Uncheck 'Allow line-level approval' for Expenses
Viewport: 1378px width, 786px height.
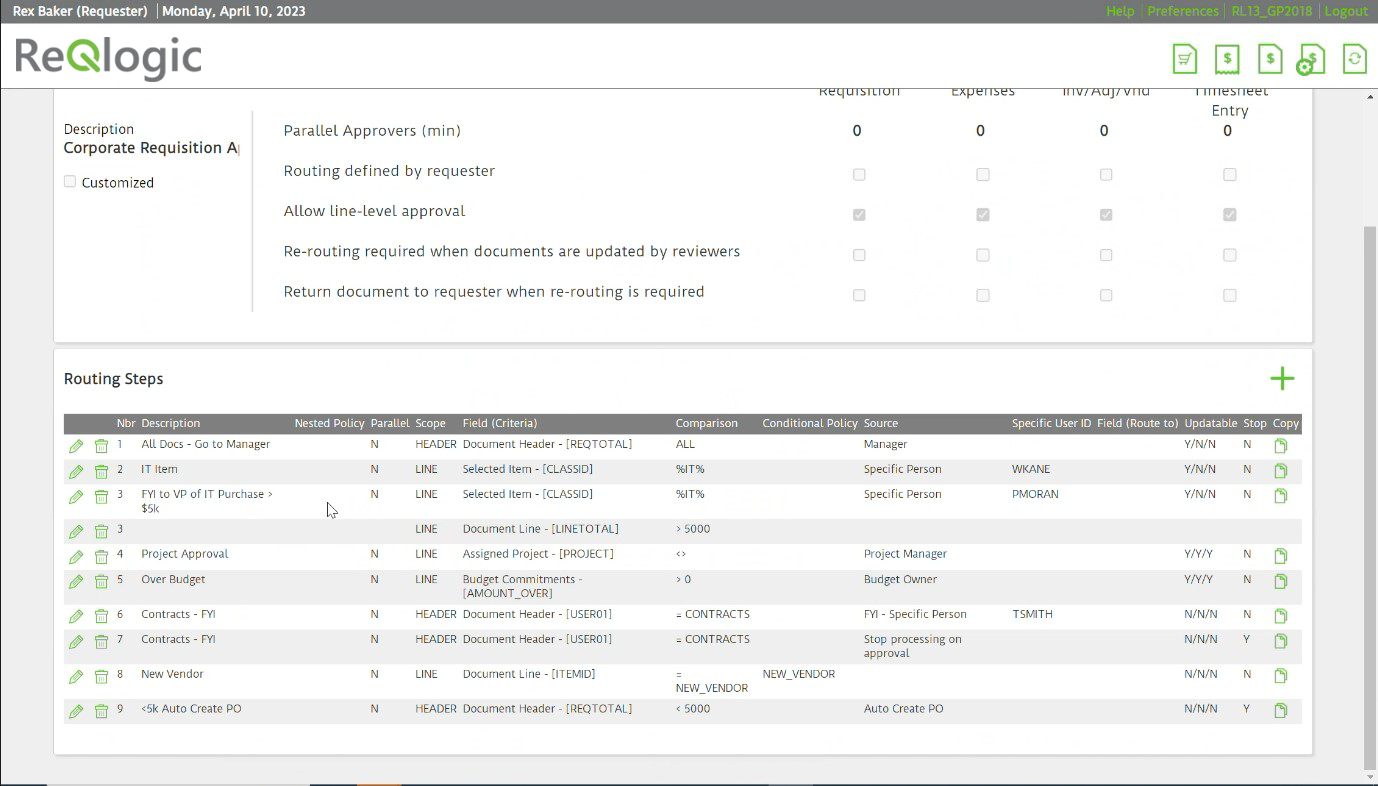[982, 214]
